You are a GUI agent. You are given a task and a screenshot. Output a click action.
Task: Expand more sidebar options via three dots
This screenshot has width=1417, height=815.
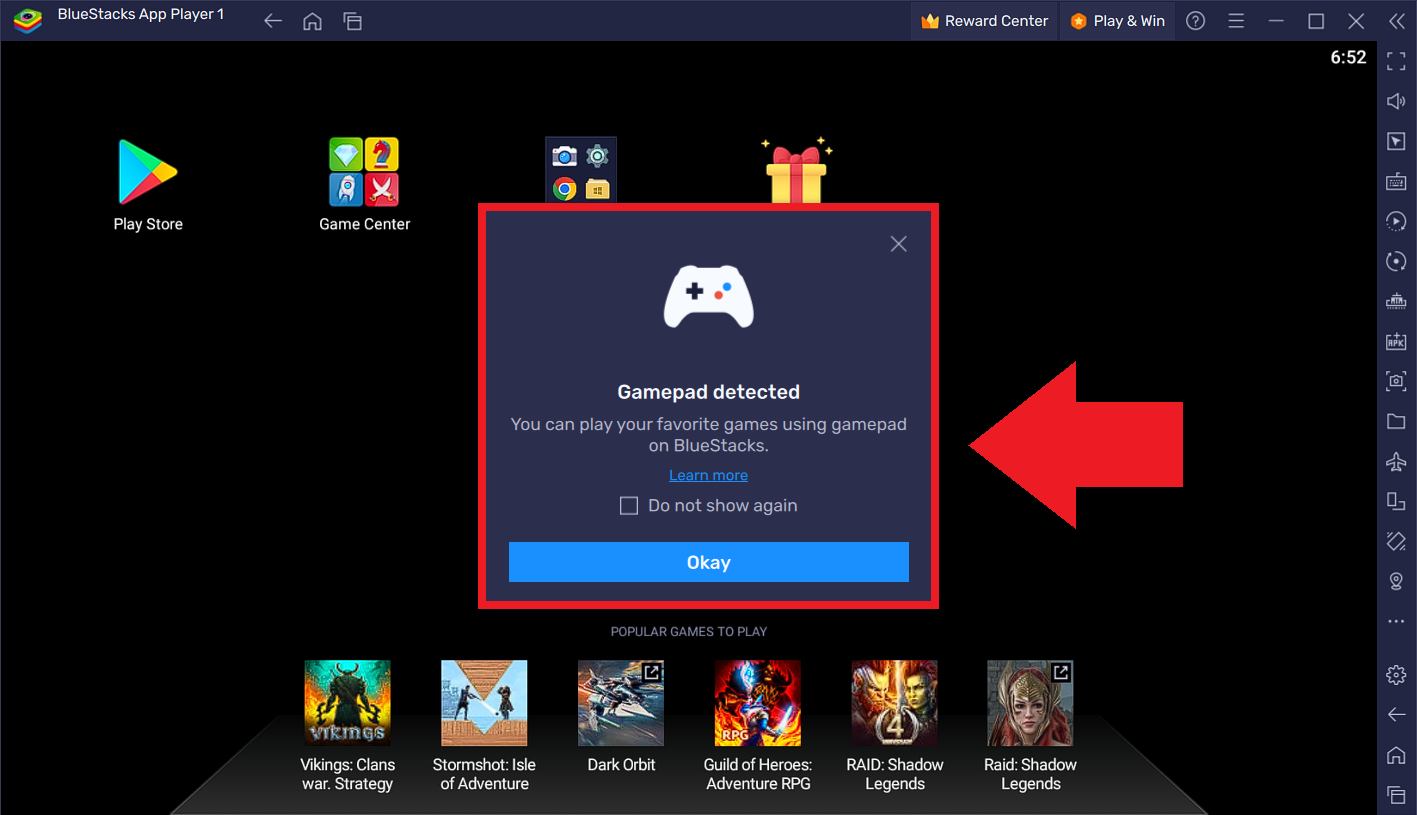[1395, 621]
